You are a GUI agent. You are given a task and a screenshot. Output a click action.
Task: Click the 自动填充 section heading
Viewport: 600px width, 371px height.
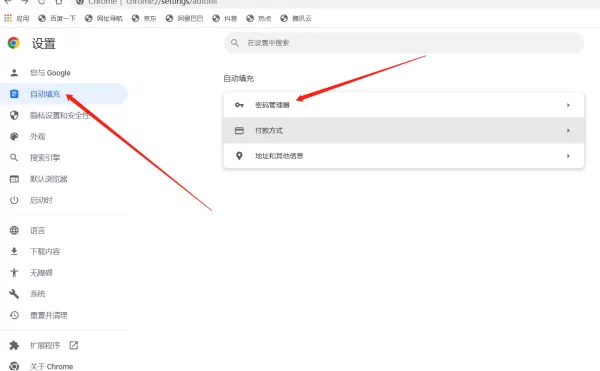pos(238,78)
